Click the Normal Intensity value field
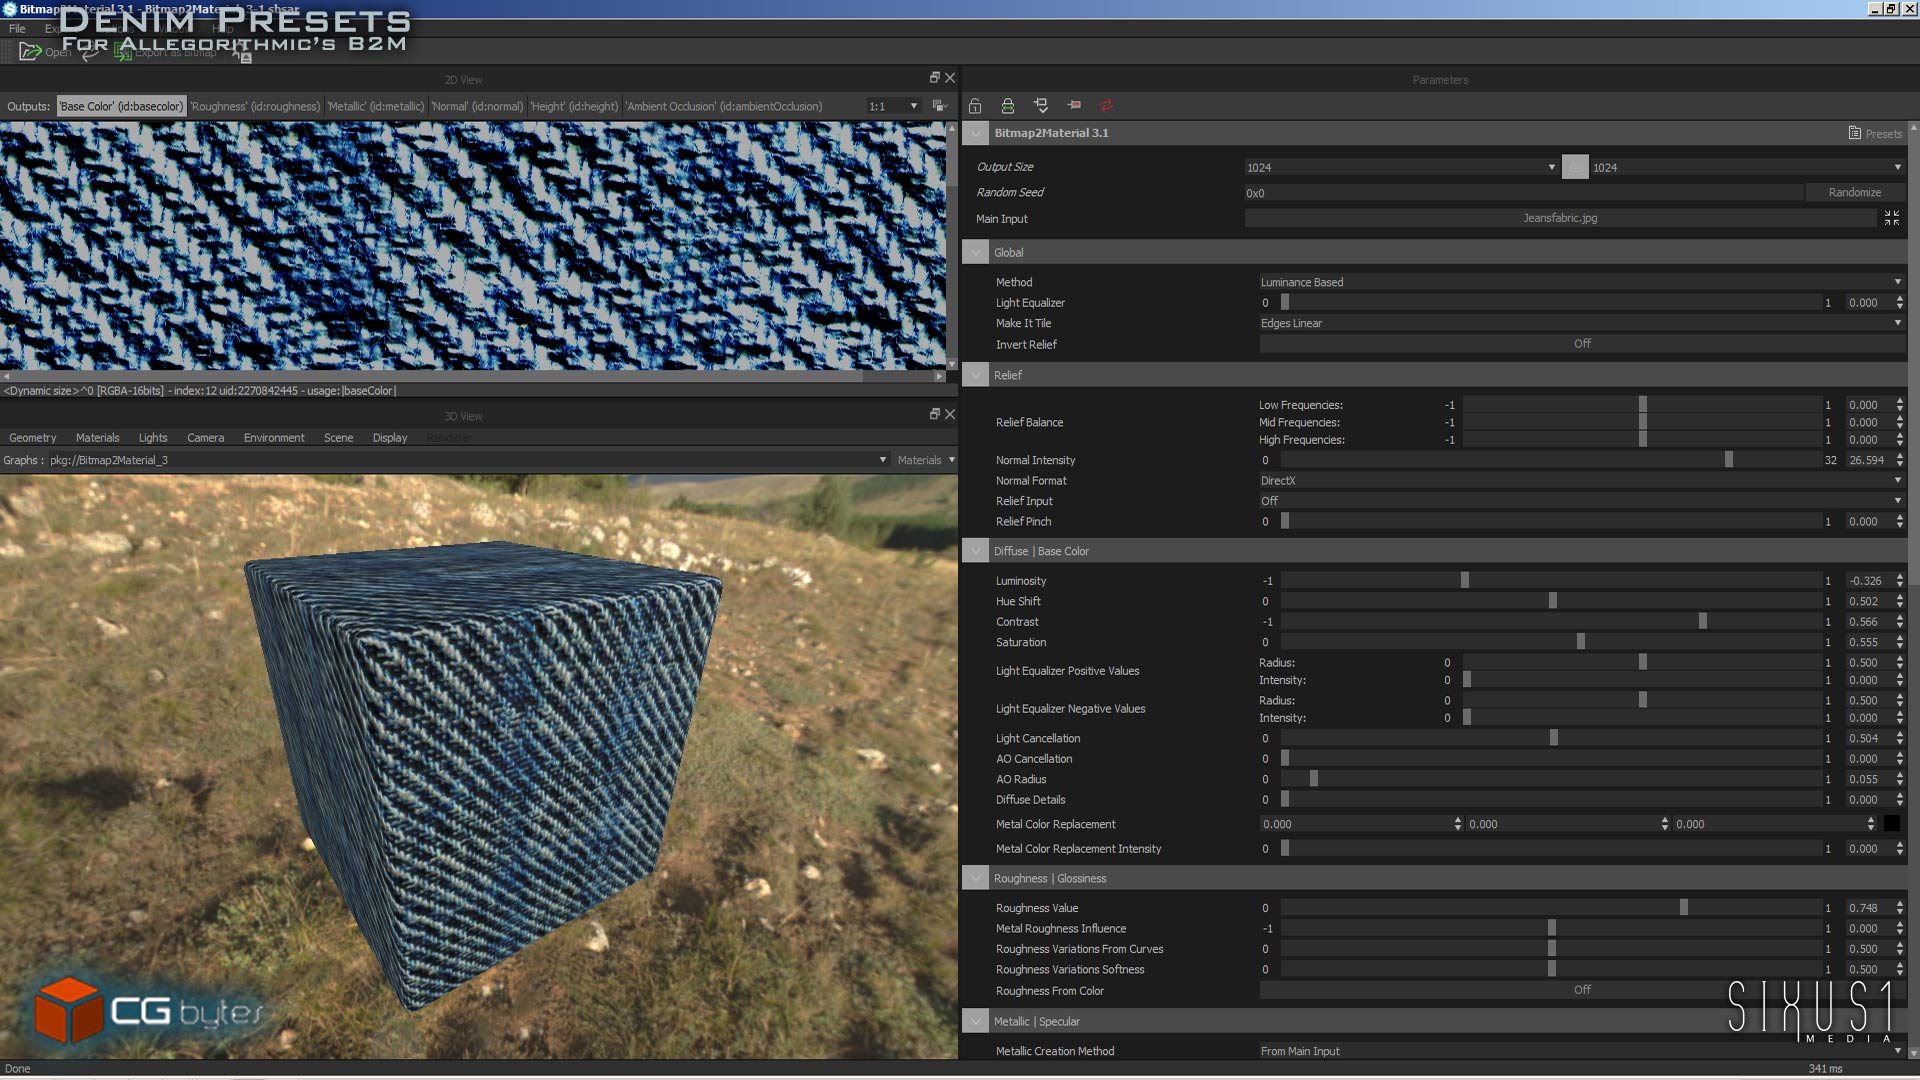Viewport: 1920px width, 1080px height. click(1866, 460)
